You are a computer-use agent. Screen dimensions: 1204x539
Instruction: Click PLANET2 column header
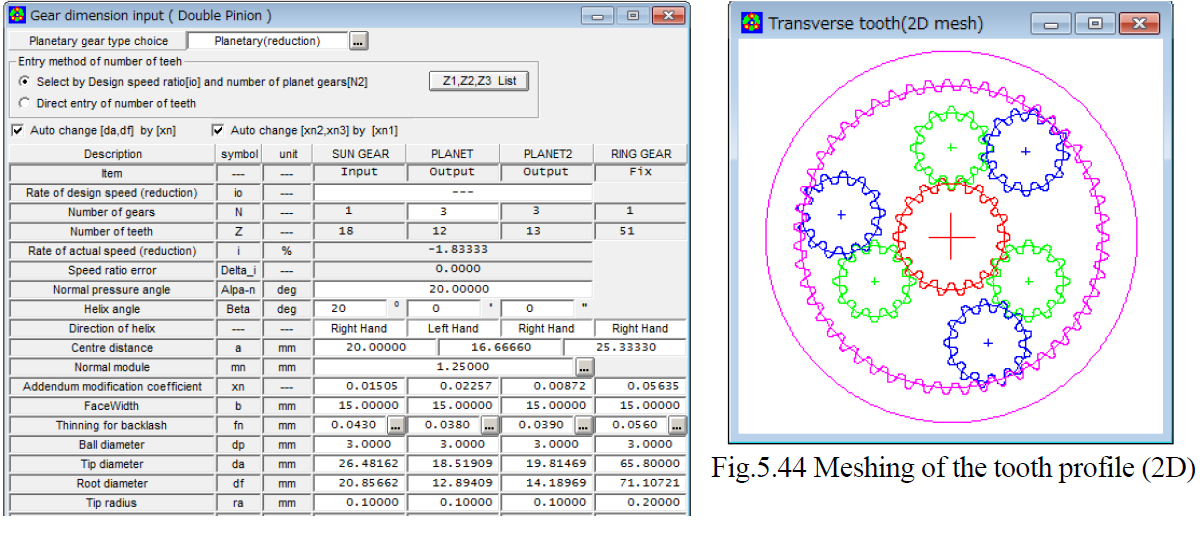tap(546, 154)
